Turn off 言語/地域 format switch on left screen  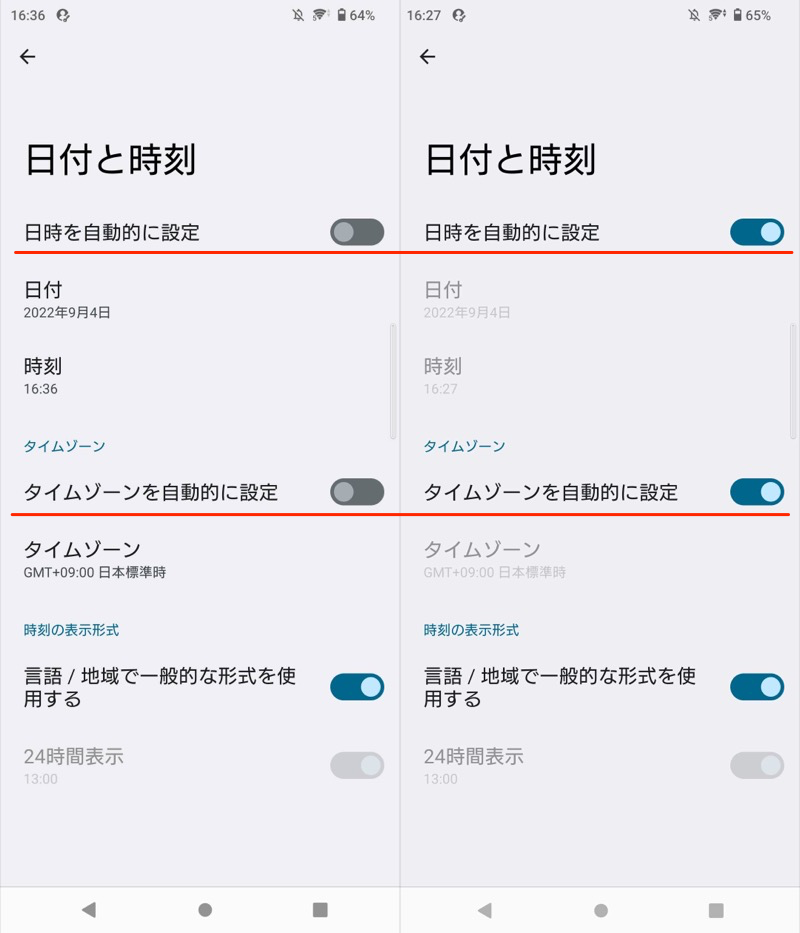pyautogui.click(x=357, y=687)
